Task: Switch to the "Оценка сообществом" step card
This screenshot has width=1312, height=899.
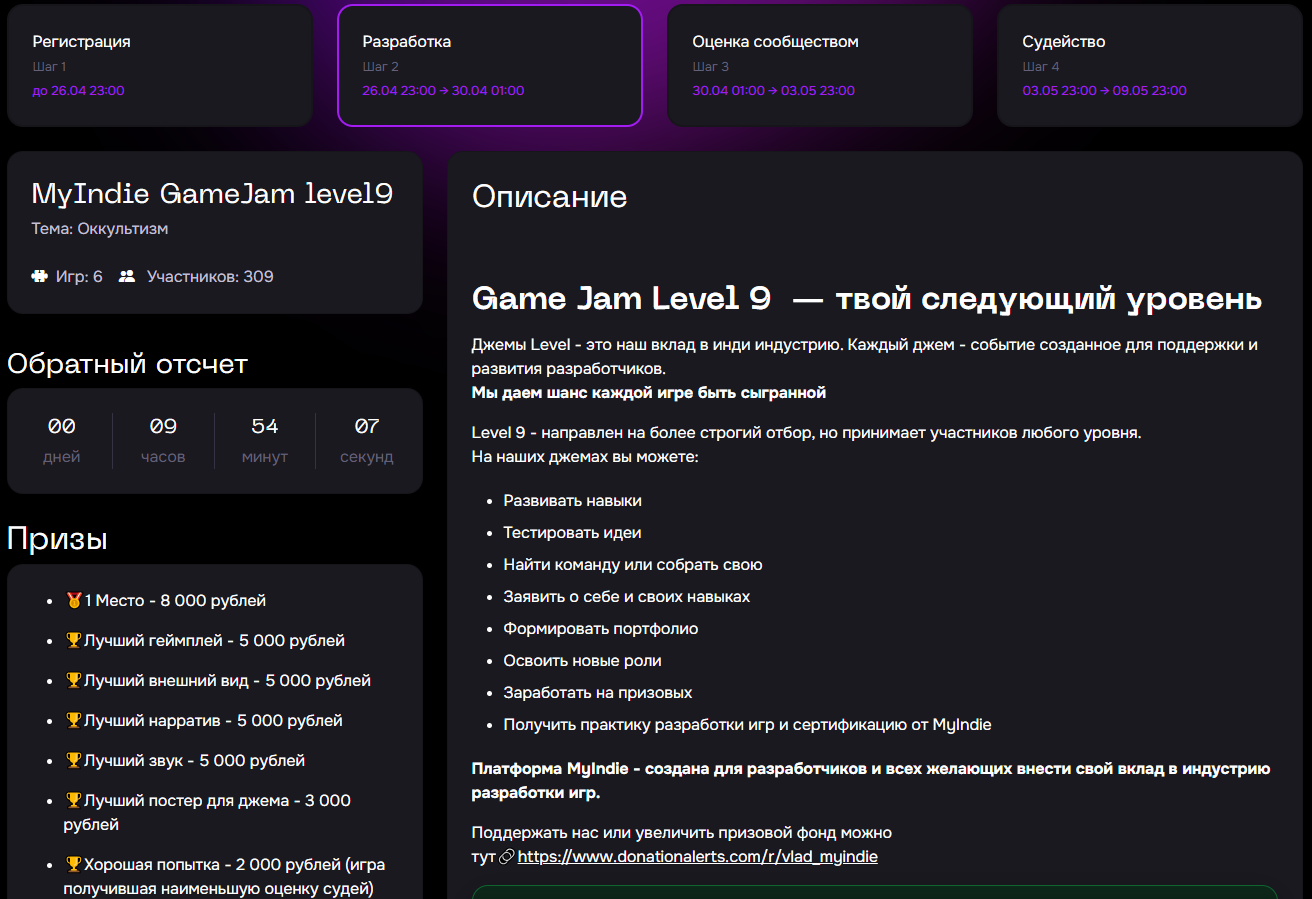Action: [x=820, y=66]
